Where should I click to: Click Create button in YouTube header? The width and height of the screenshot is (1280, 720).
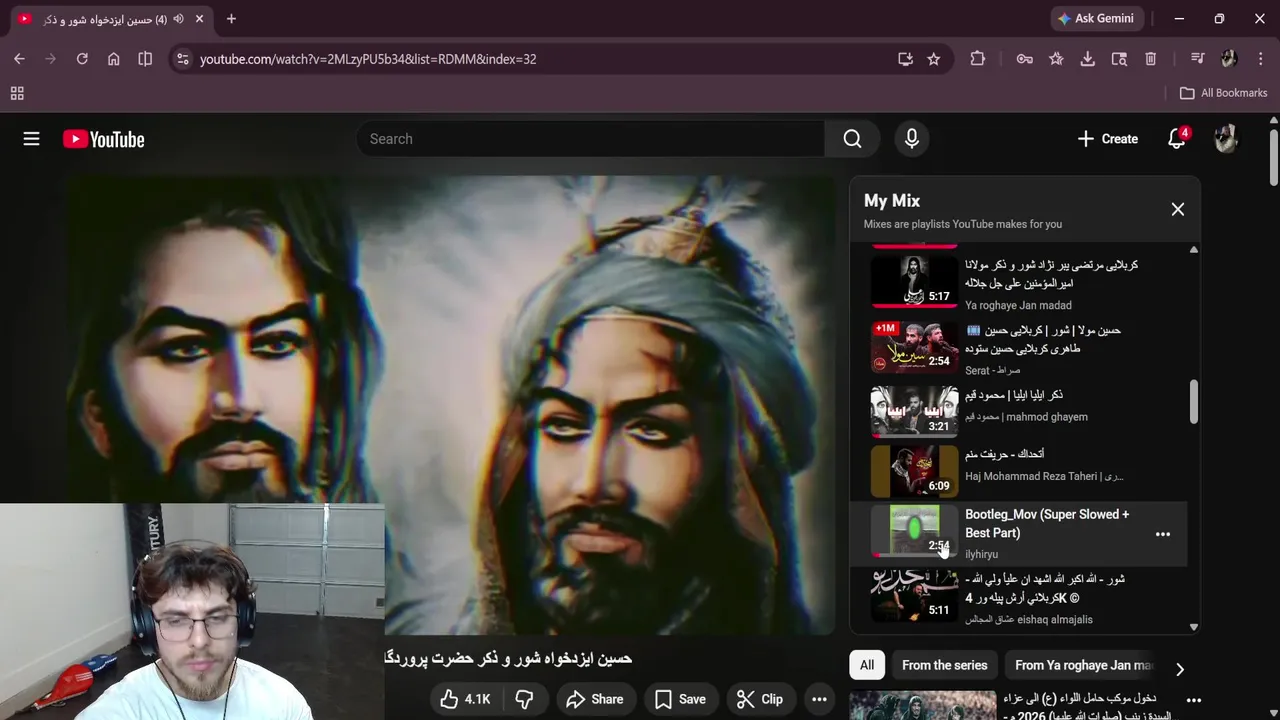click(1107, 139)
